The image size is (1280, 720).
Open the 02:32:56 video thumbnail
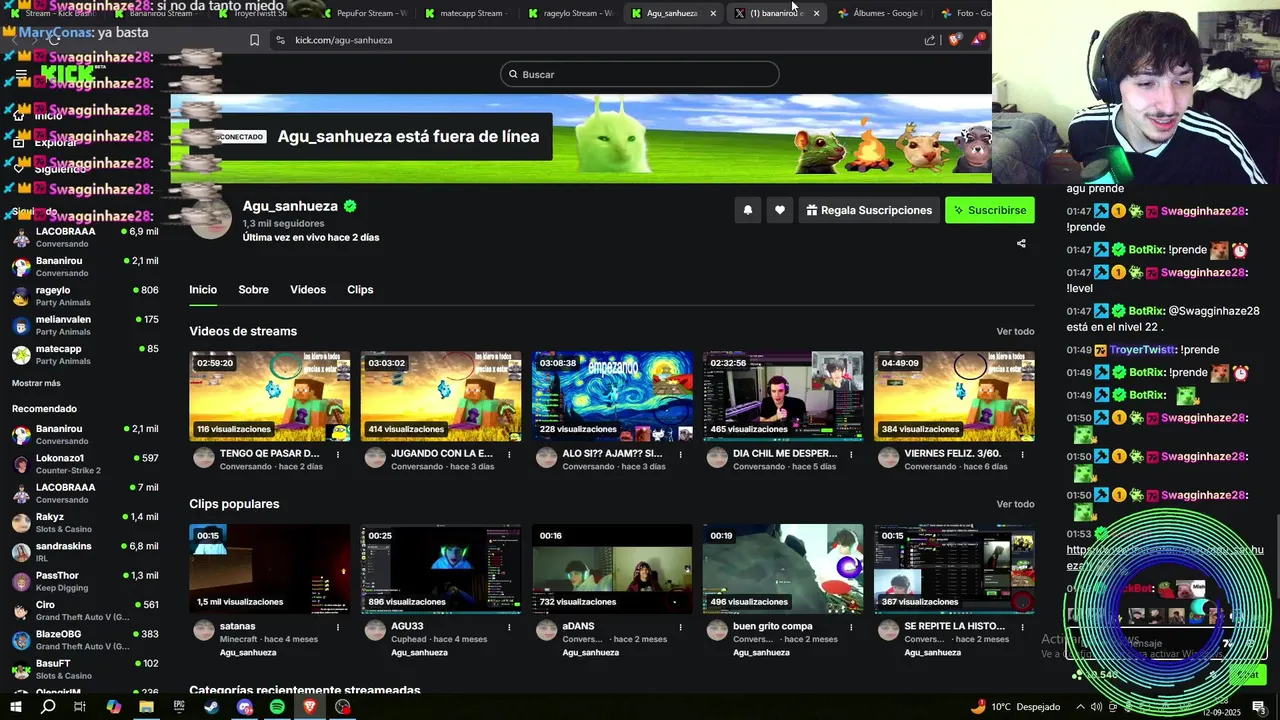pos(783,396)
